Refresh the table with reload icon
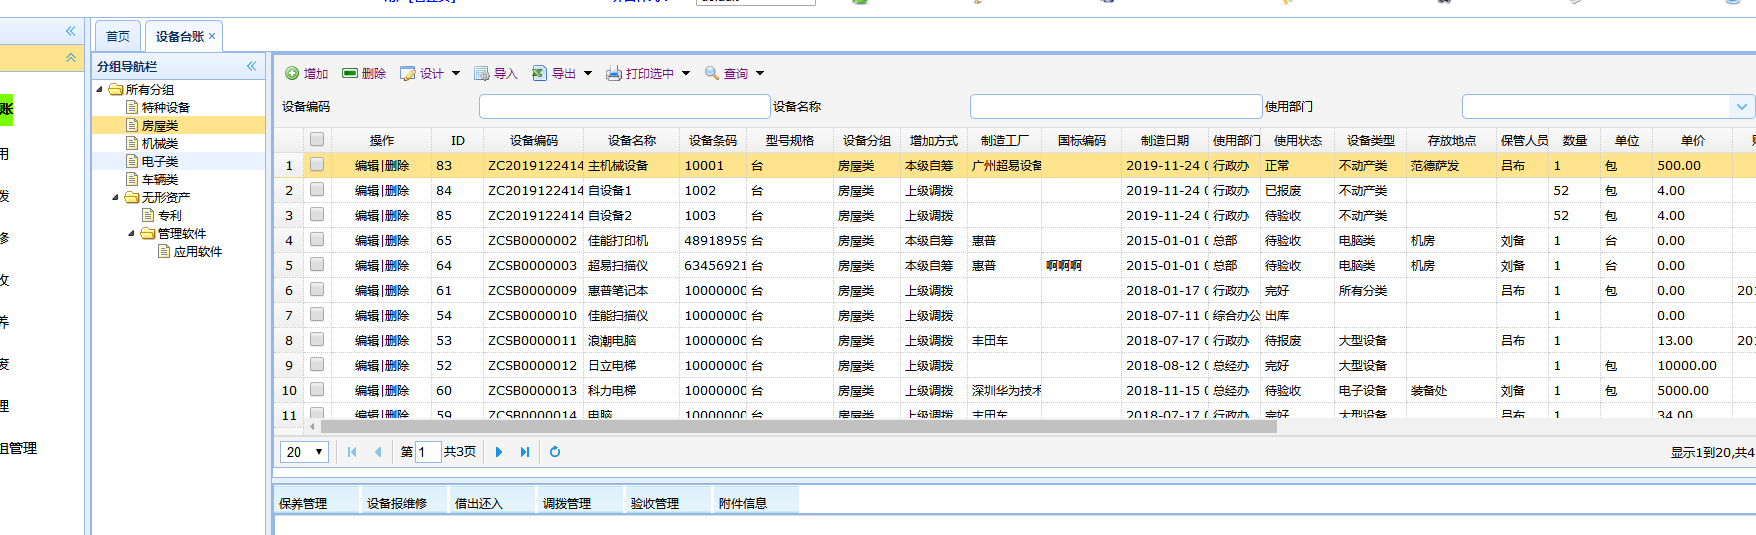 [555, 452]
